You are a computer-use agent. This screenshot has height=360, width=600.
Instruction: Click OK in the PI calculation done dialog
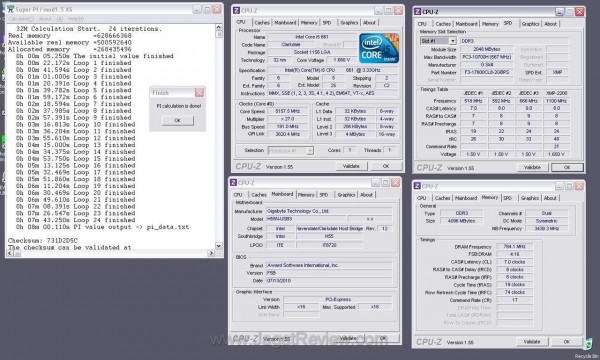177,120
